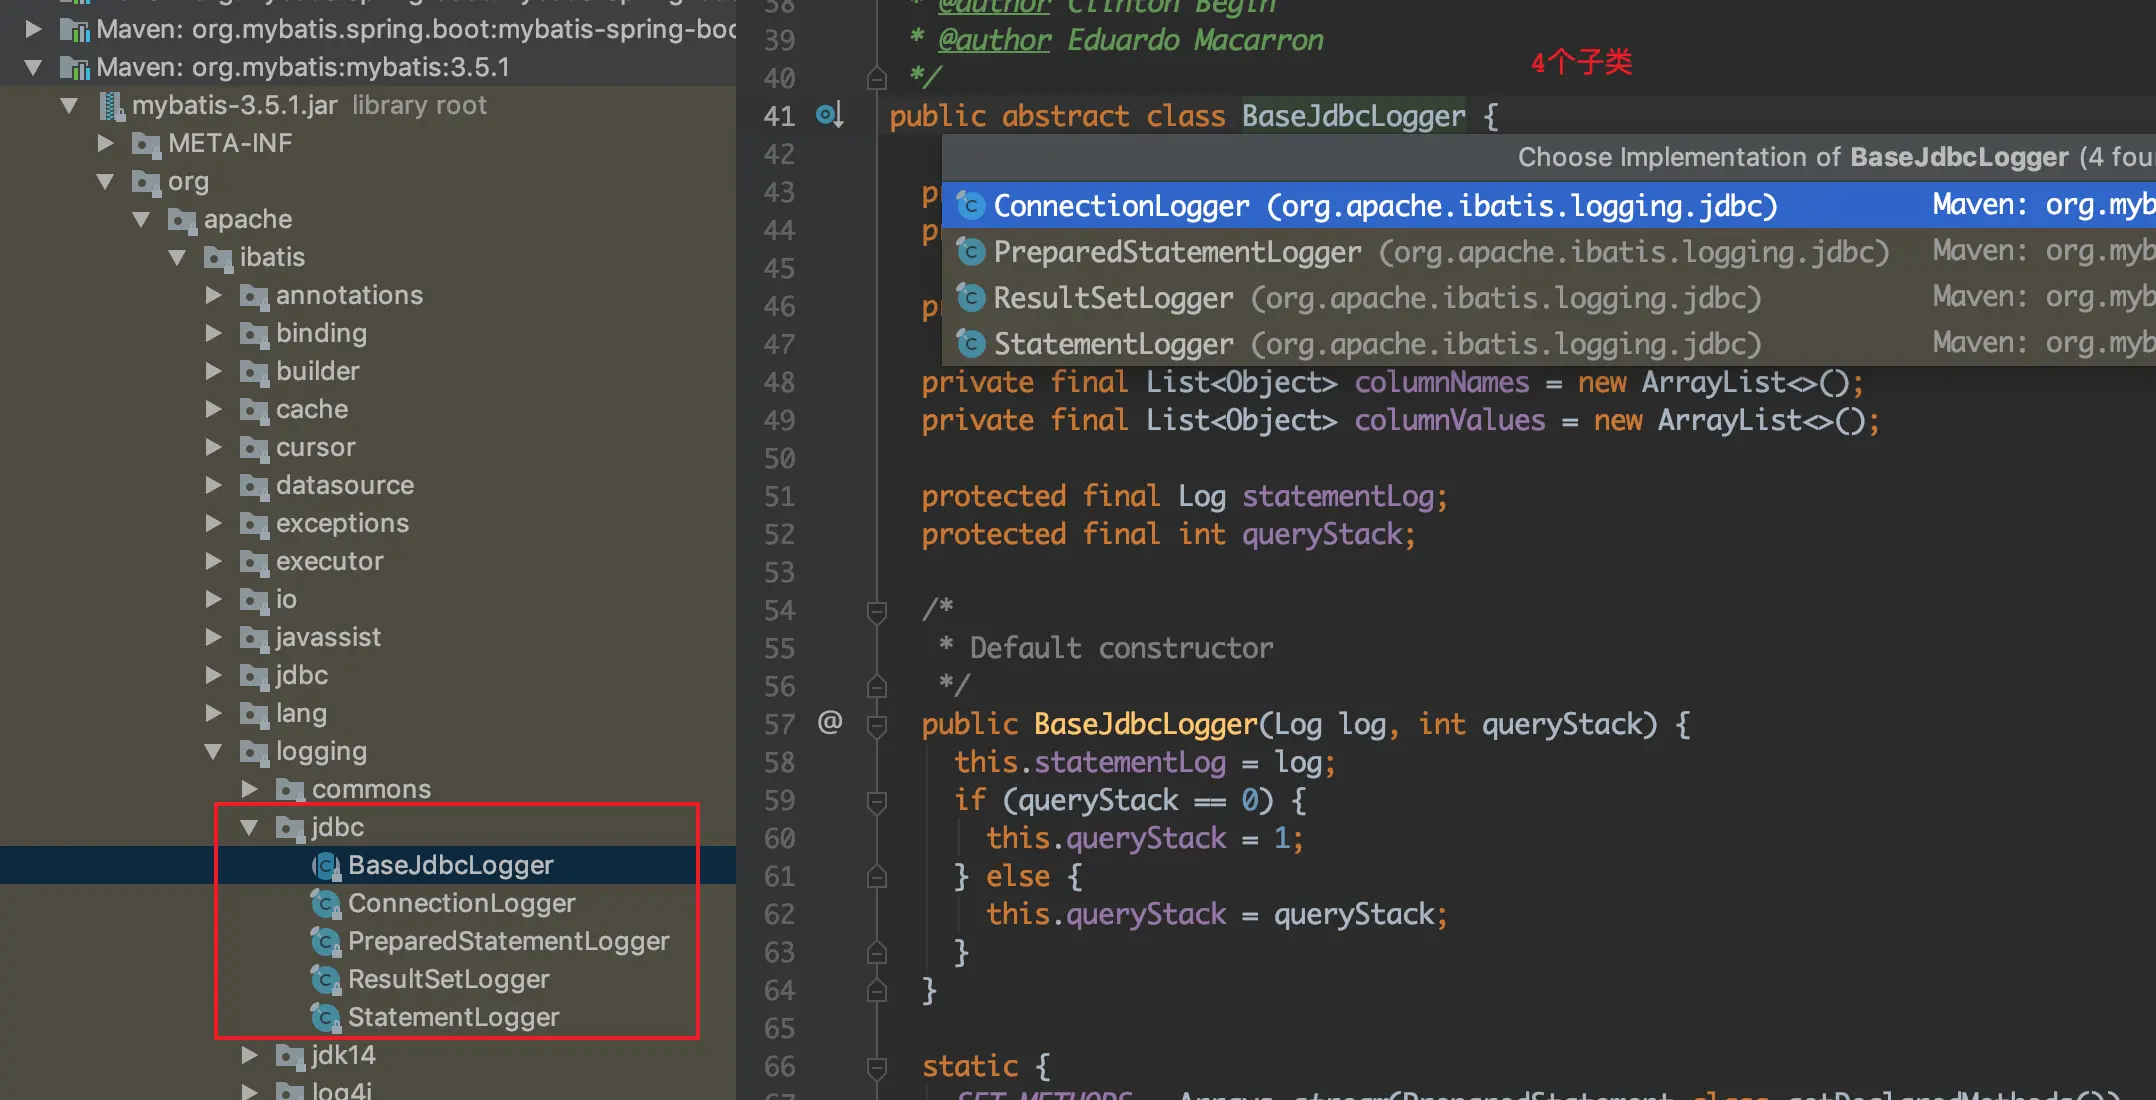Image resolution: width=2156 pixels, height=1100 pixels.
Task: Click the BaseJdbcLogger class icon in tree
Action: point(326,866)
